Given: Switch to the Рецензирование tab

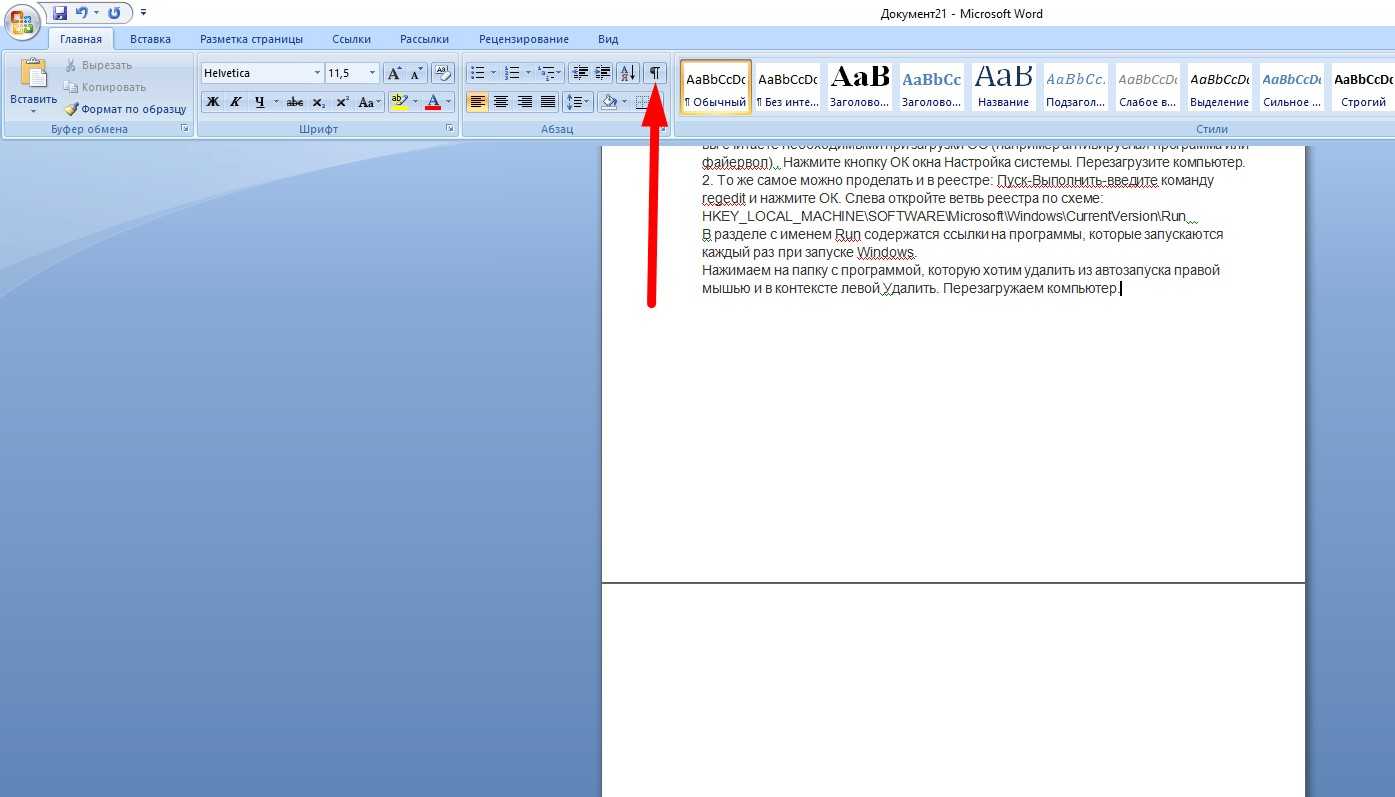Looking at the screenshot, I should pyautogui.click(x=523, y=39).
